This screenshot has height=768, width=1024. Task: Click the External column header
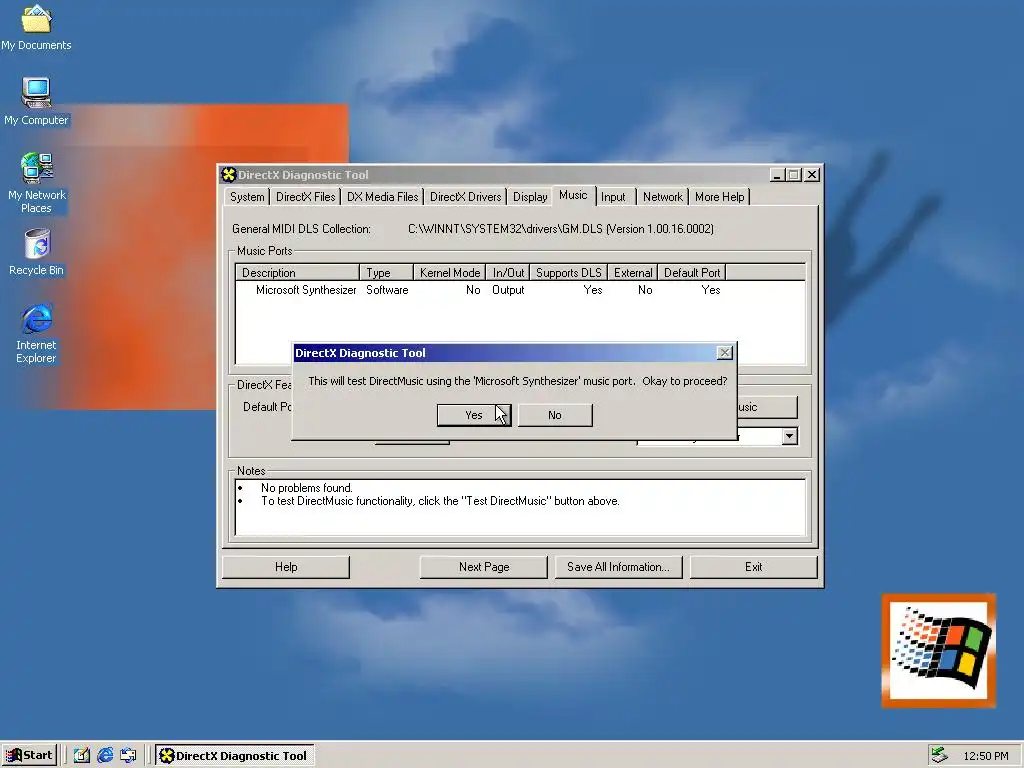(x=632, y=273)
